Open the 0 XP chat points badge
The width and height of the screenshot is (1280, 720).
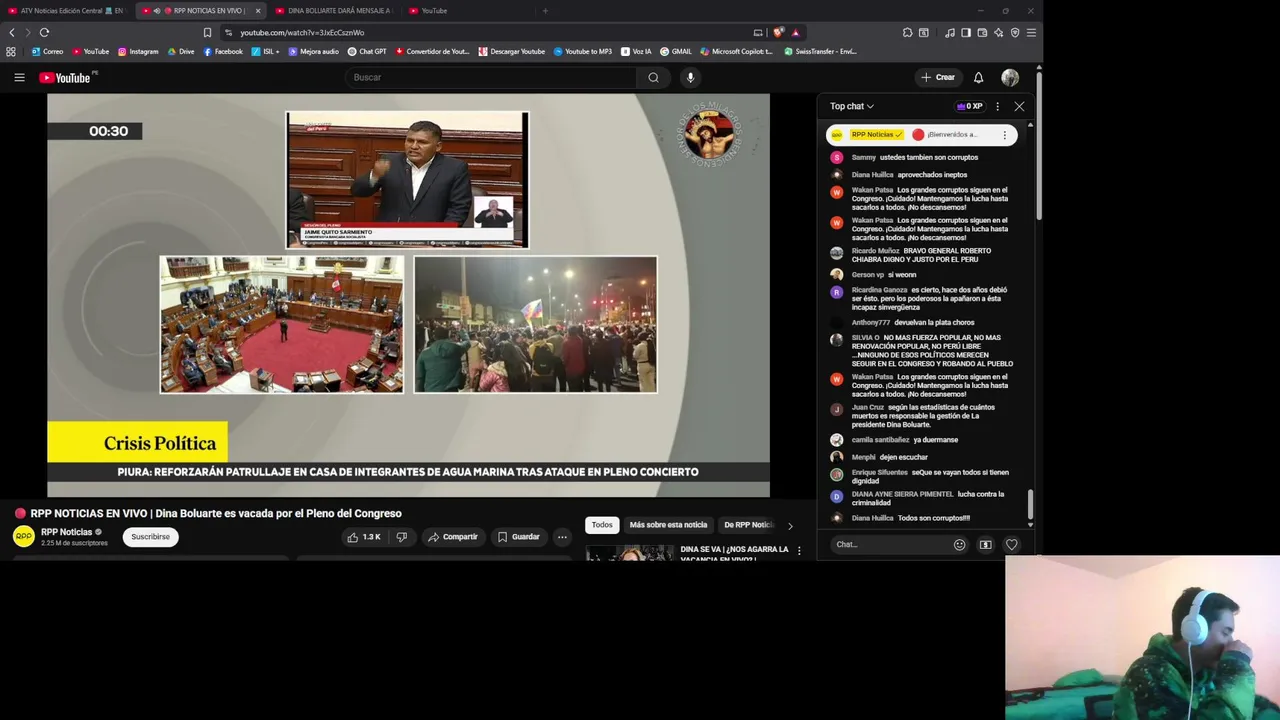(x=970, y=106)
